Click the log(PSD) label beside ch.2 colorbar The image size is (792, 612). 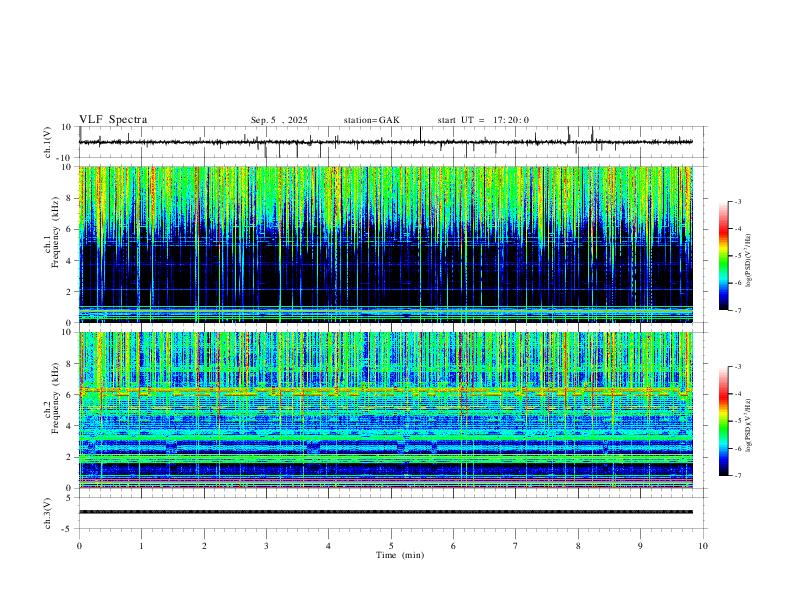pos(748,425)
